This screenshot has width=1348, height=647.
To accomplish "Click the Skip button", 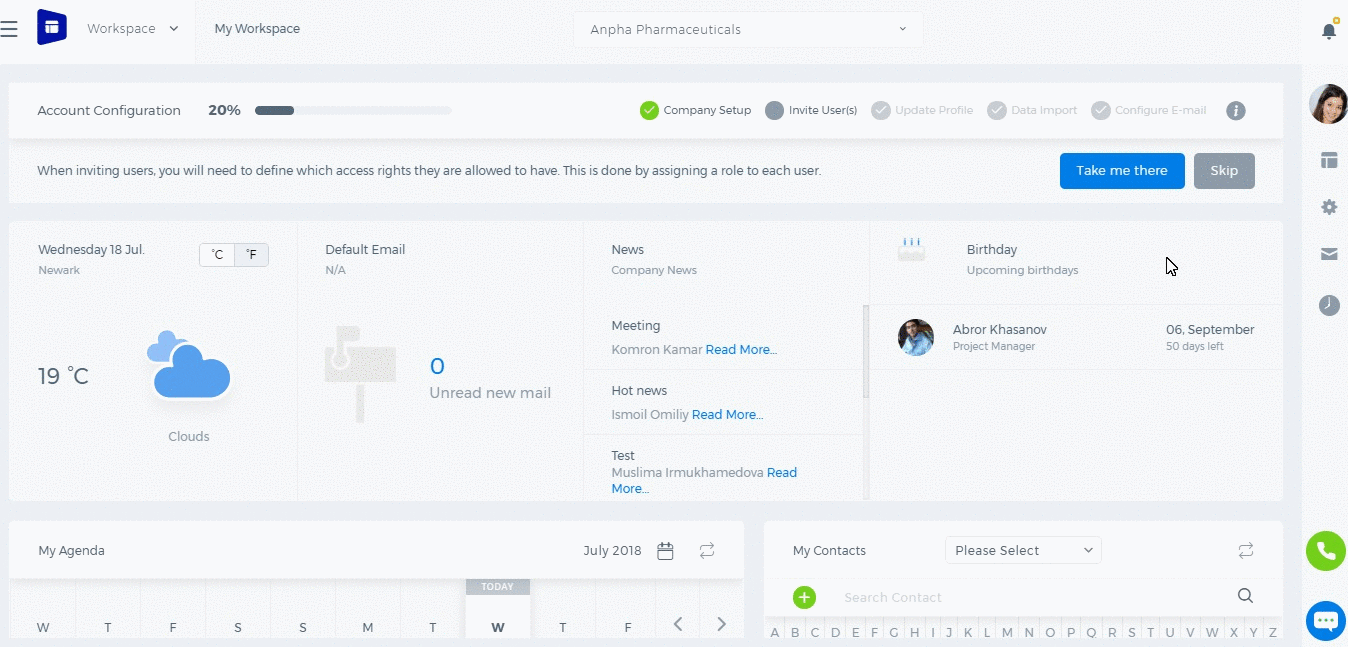I will pyautogui.click(x=1224, y=171).
